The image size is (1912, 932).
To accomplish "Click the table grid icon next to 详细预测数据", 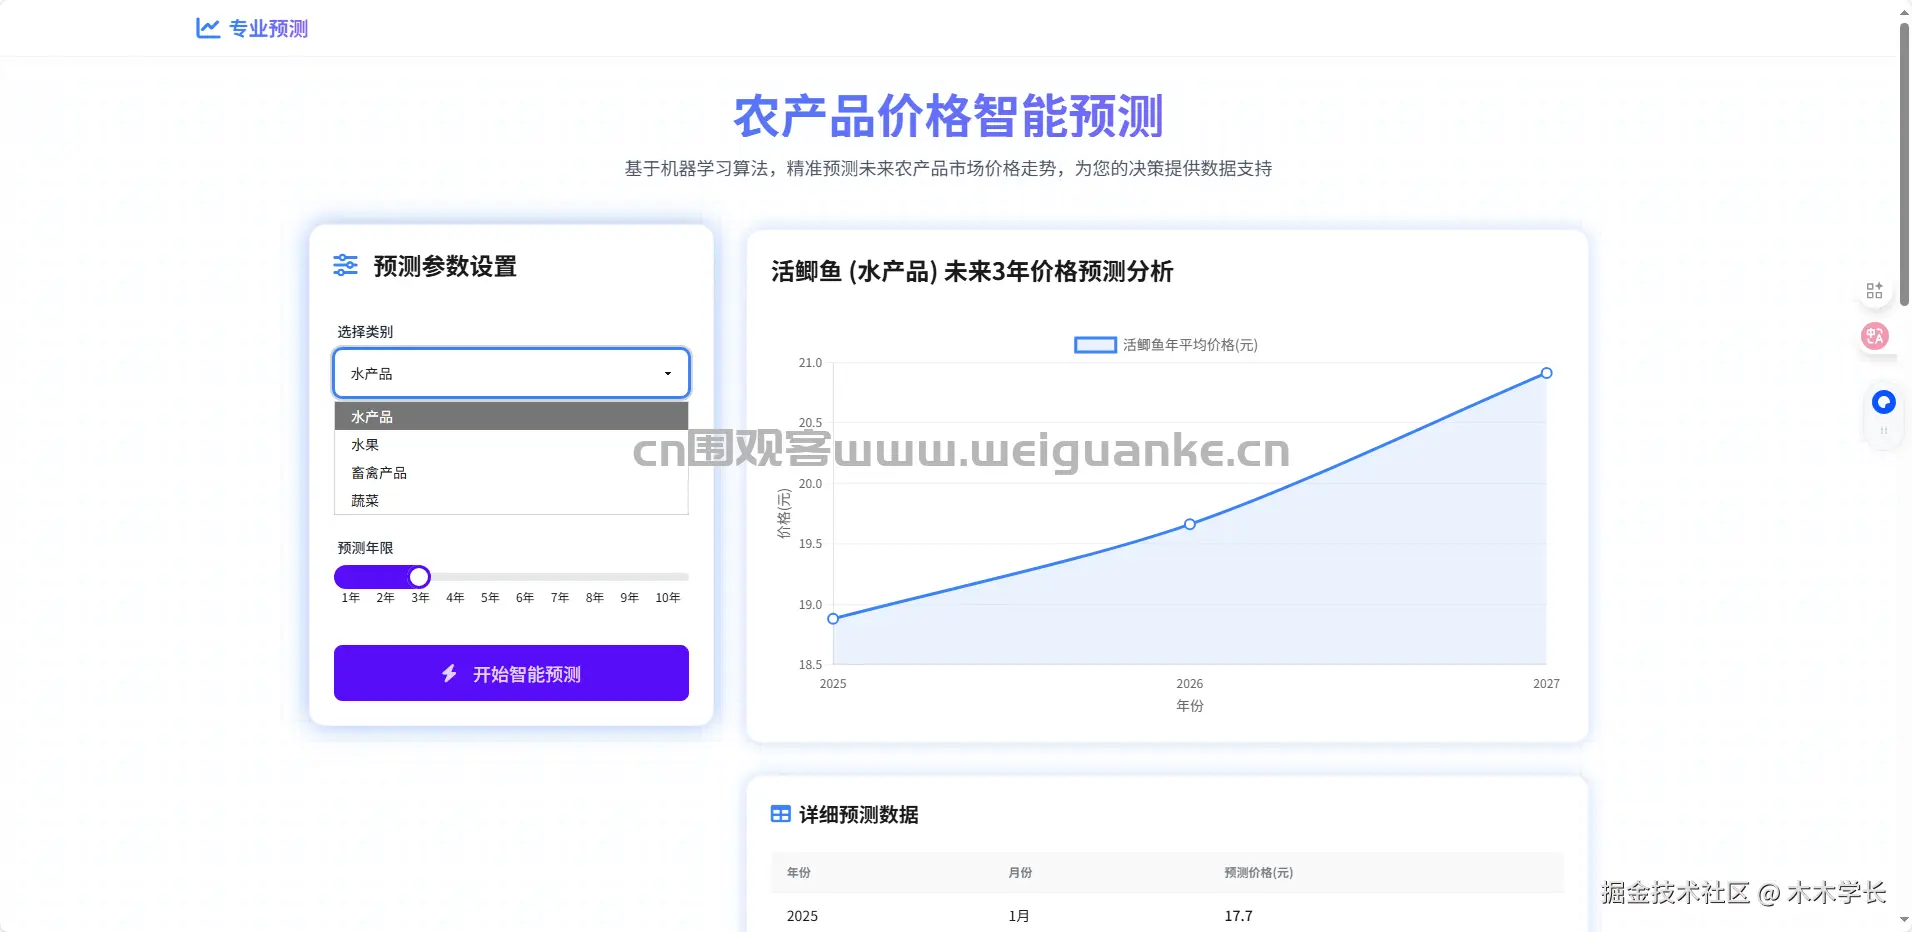I will [780, 813].
